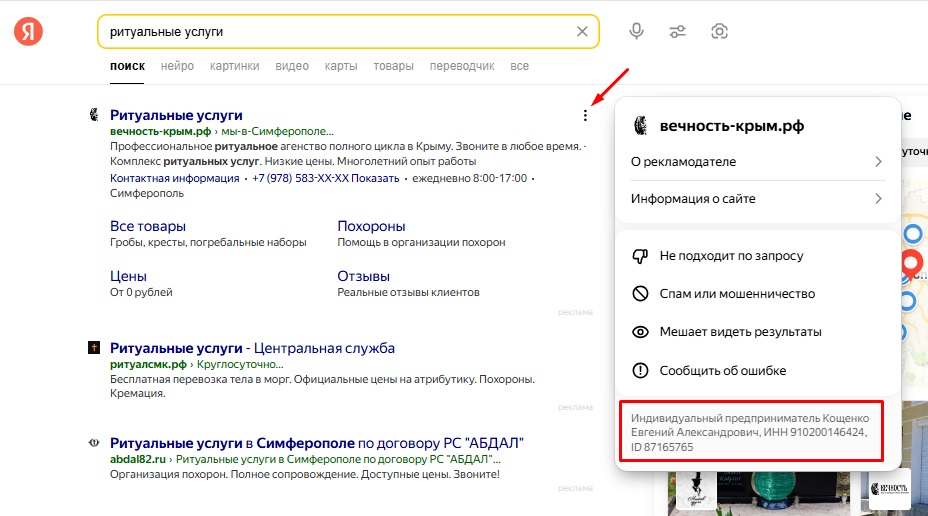Open the Отзывы sitelink
This screenshot has height=516, width=928.
[363, 276]
